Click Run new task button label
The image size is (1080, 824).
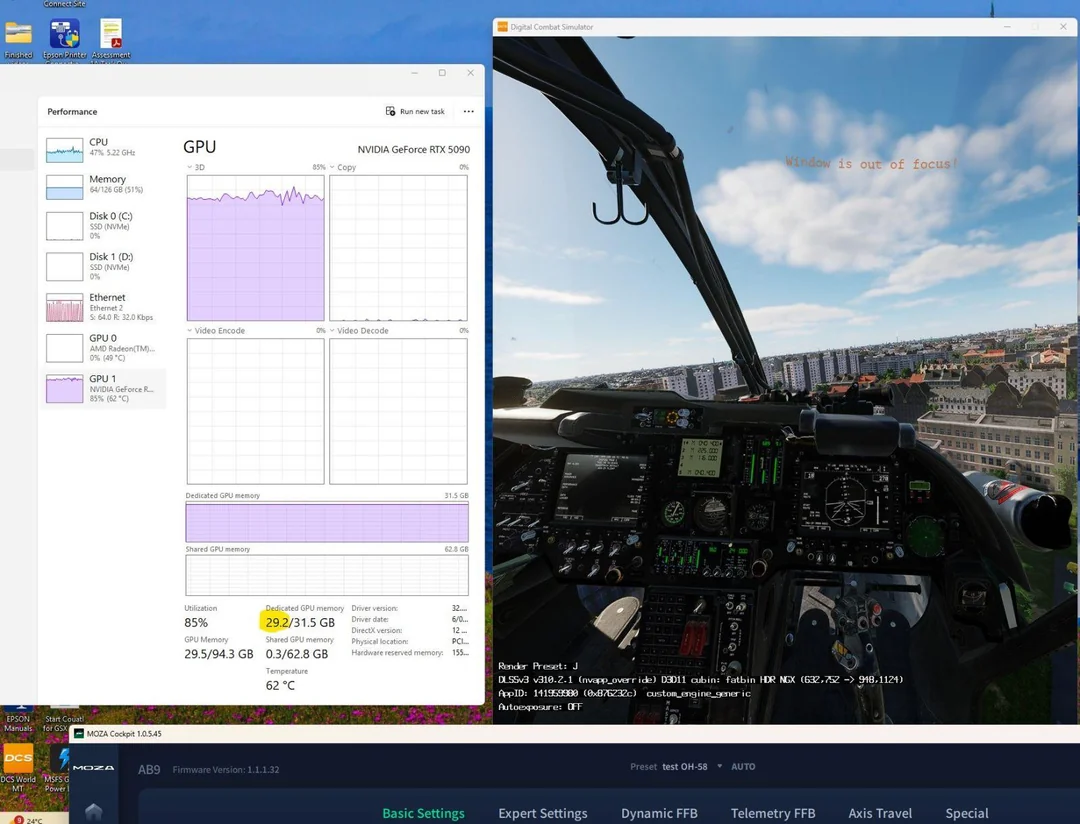coord(422,112)
